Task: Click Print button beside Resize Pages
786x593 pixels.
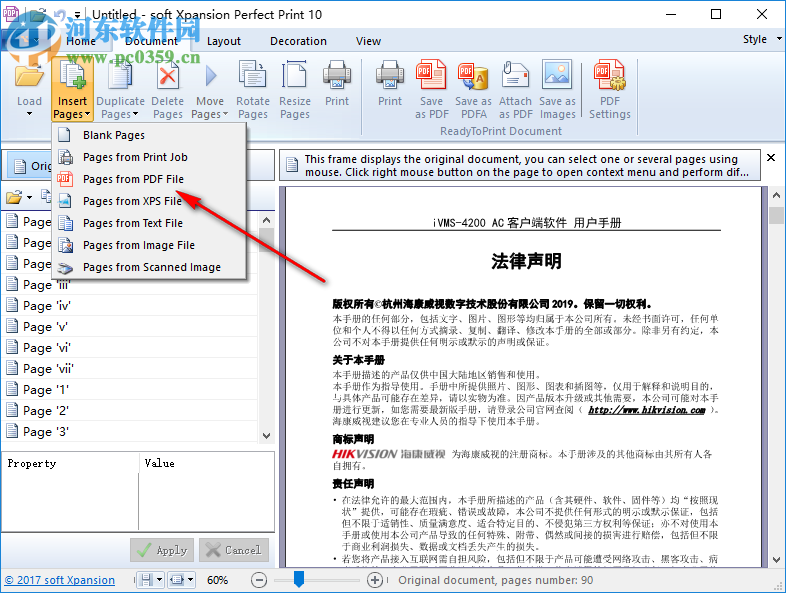Action: click(x=337, y=83)
